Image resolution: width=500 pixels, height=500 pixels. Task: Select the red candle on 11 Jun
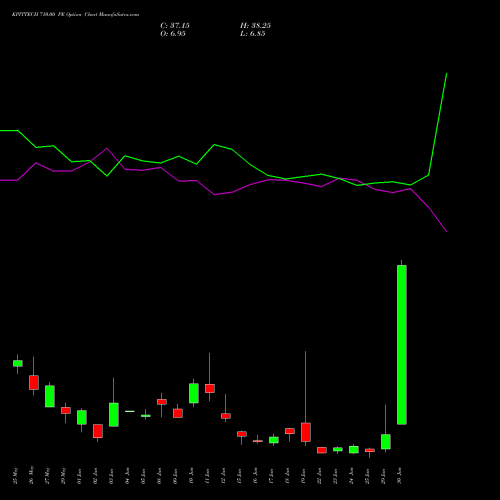210,388
